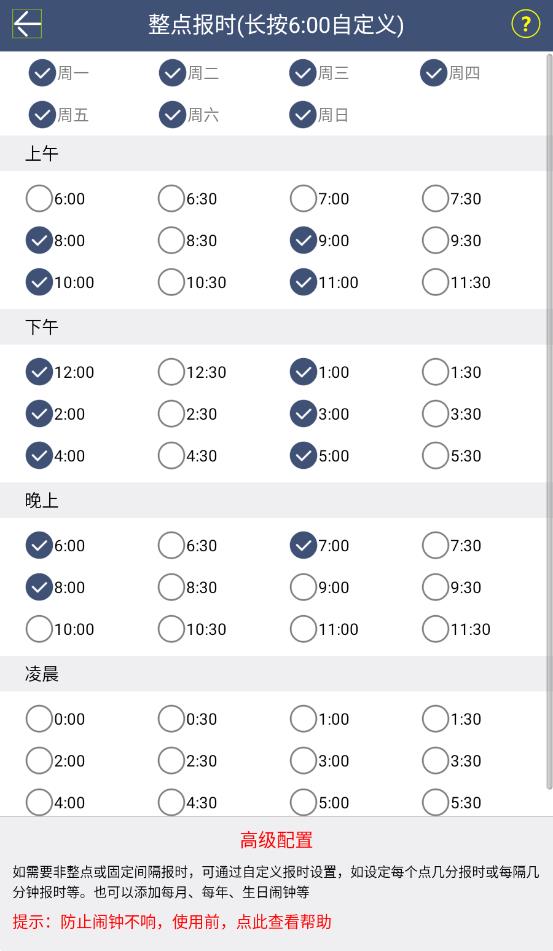Viewport: 553px width, 951px height.
Task: Uncheck the 周四 weekday checkbox
Action: click(450, 73)
